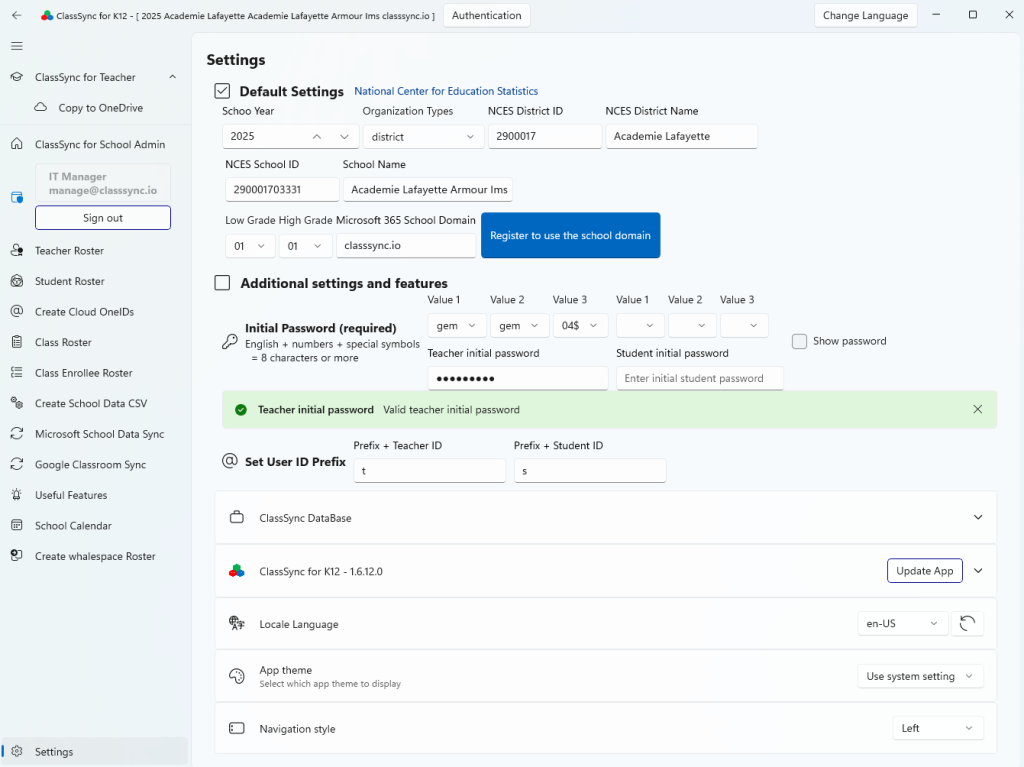Click the Student Roster icon
Screen dimensions: 1024x767
[17, 281]
